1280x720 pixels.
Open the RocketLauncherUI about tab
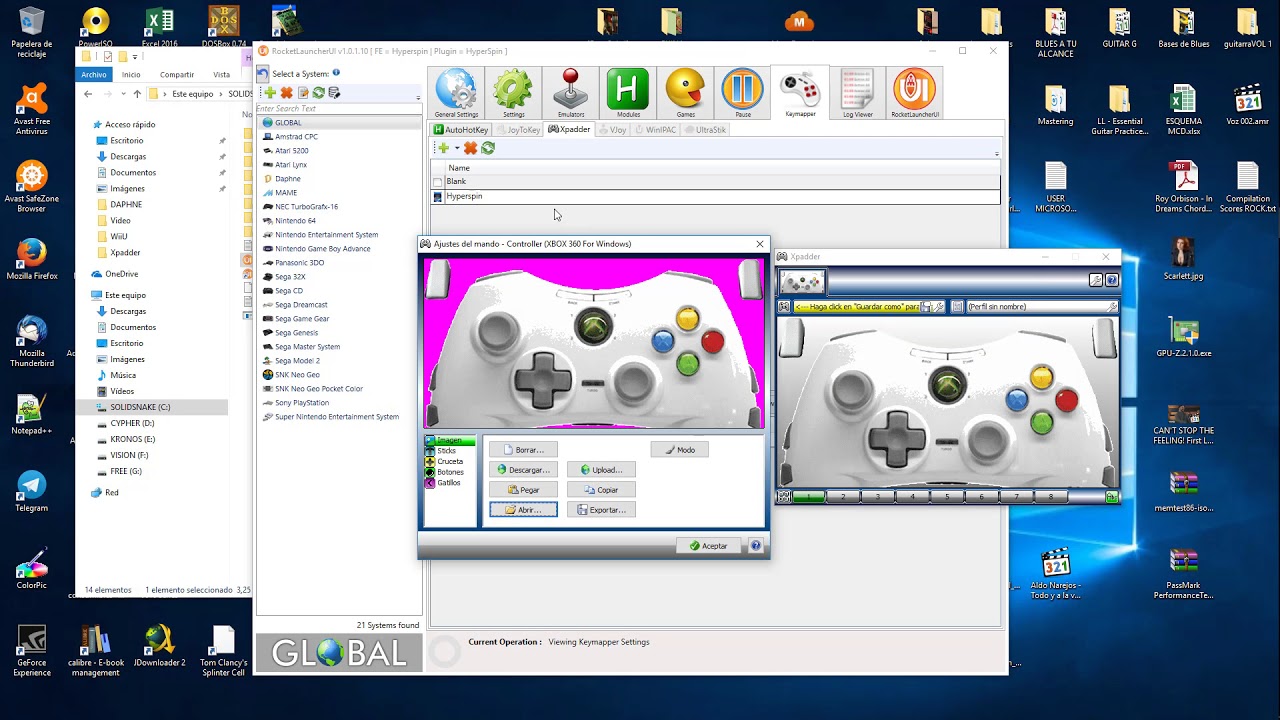tap(914, 94)
